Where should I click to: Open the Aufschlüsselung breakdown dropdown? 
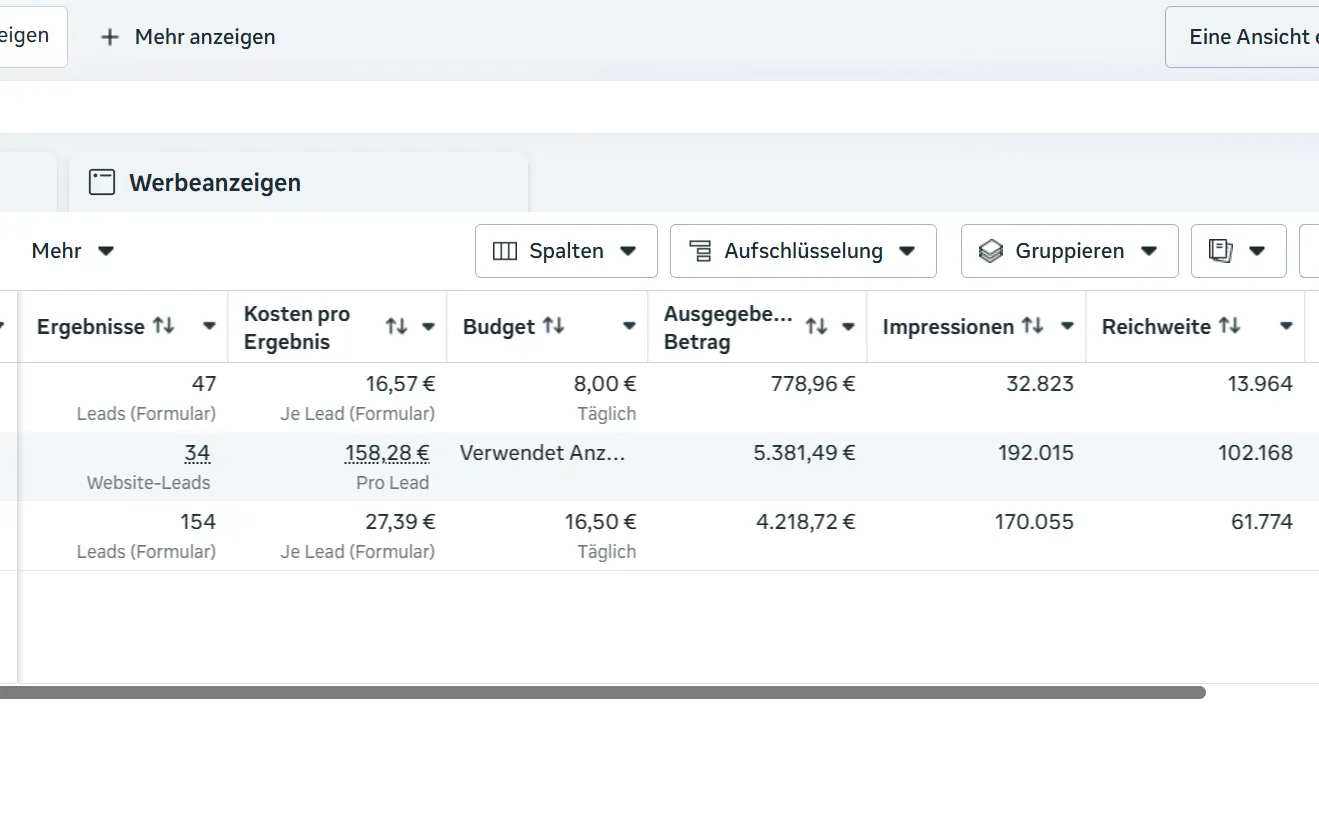[x=803, y=251]
